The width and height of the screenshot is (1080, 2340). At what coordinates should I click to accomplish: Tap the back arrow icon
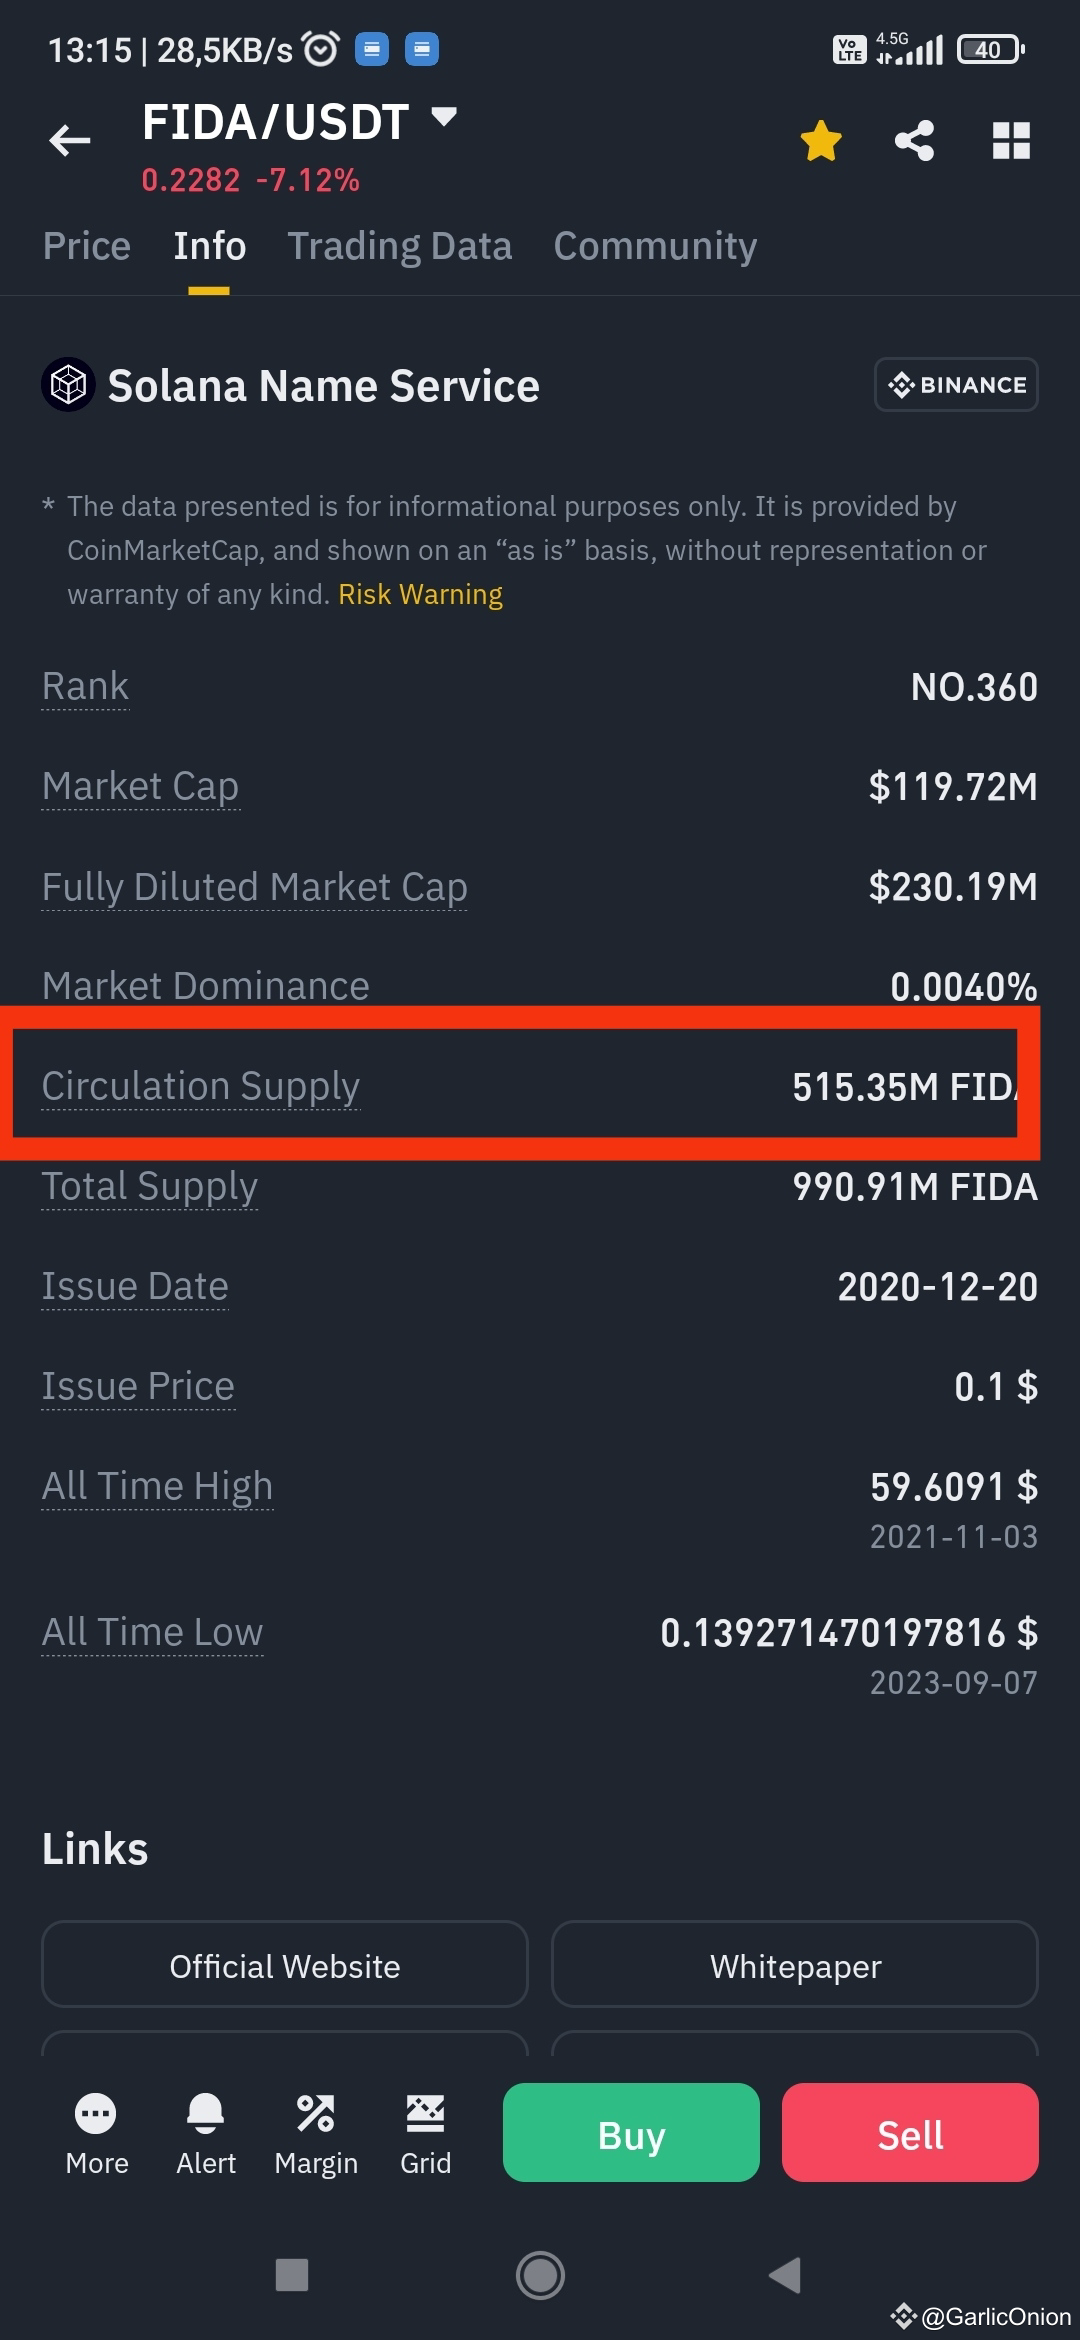click(70, 141)
